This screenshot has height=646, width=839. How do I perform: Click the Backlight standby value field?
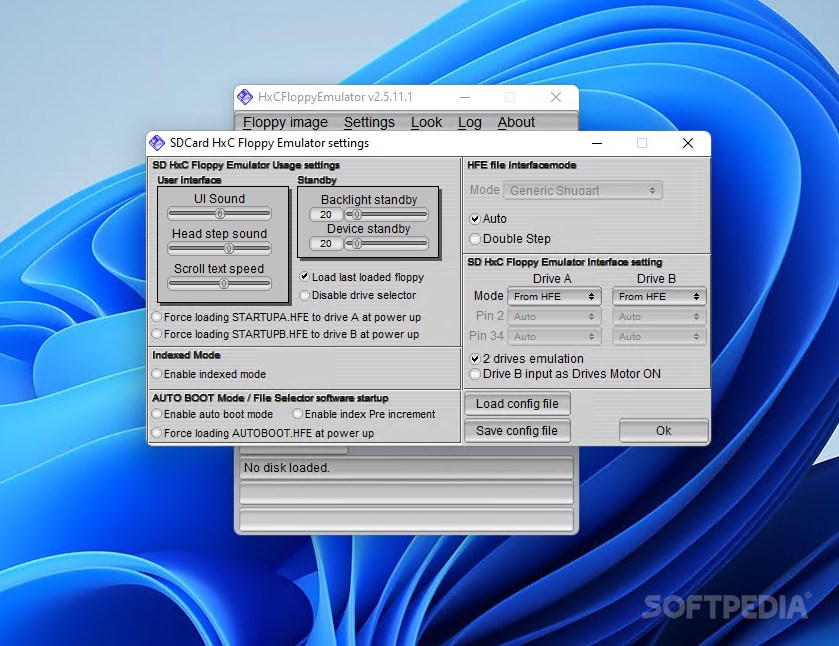[326, 215]
